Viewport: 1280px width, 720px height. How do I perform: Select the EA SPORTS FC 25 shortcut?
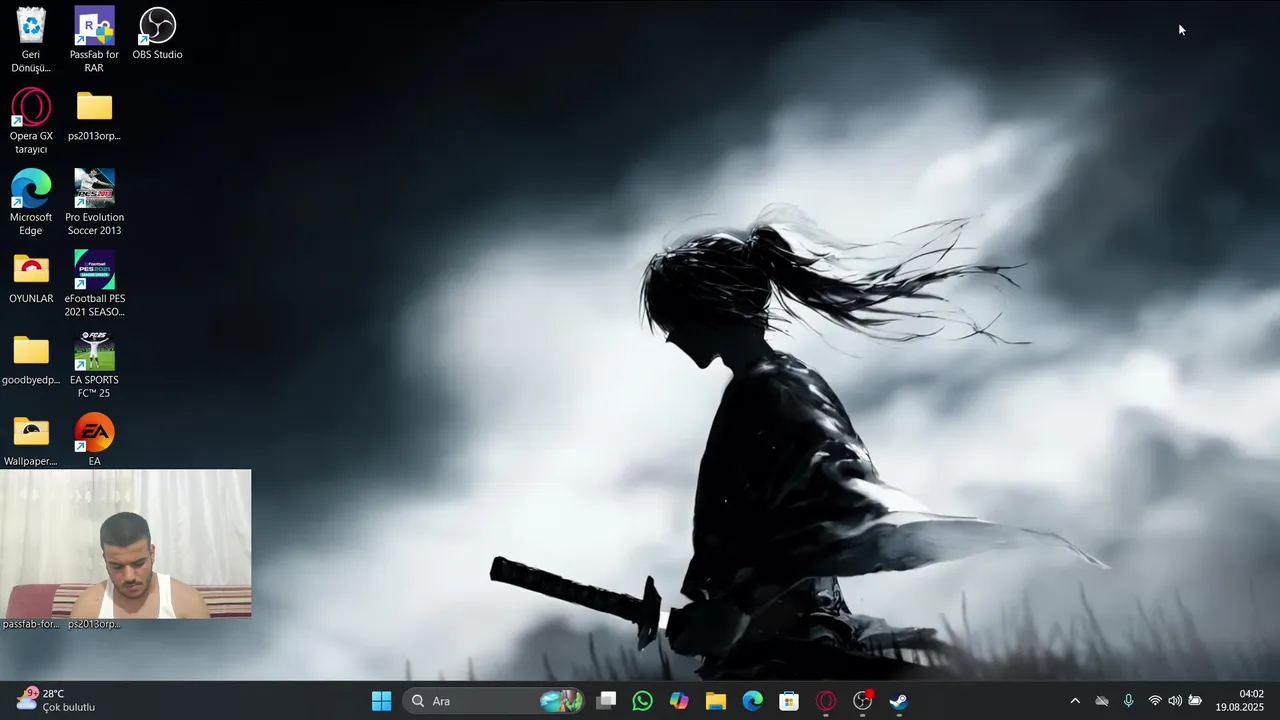pyautogui.click(x=94, y=366)
